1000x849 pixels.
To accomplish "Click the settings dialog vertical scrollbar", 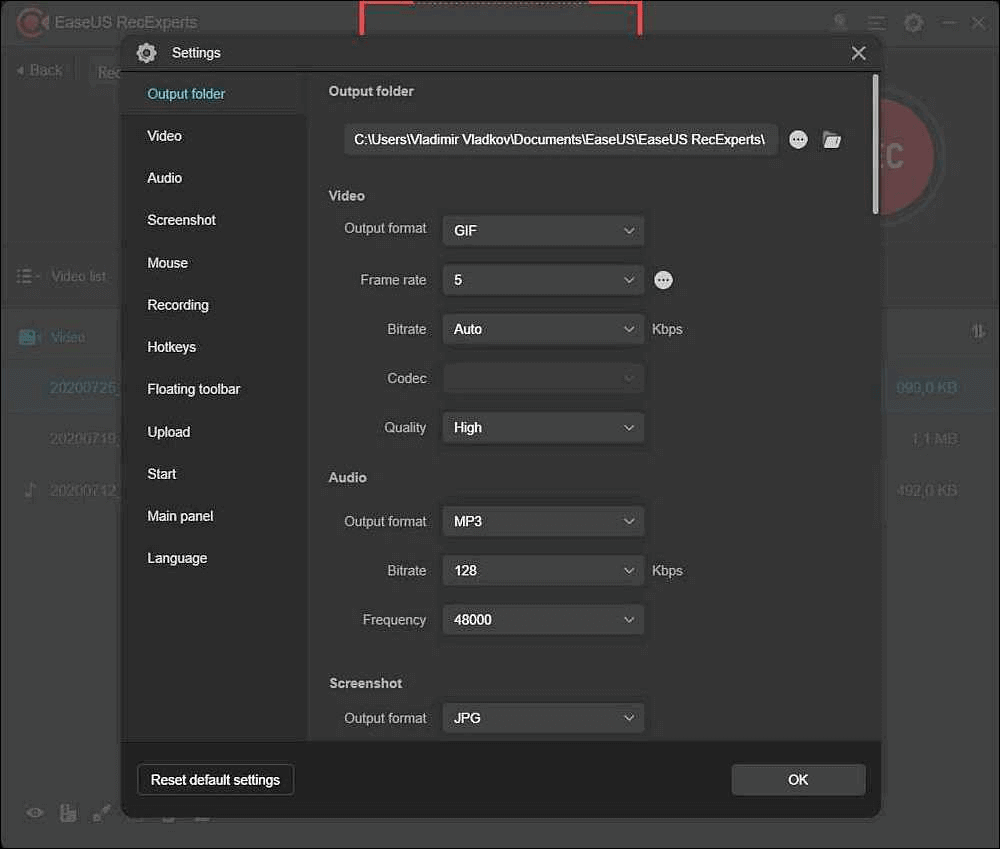I will pyautogui.click(x=875, y=144).
